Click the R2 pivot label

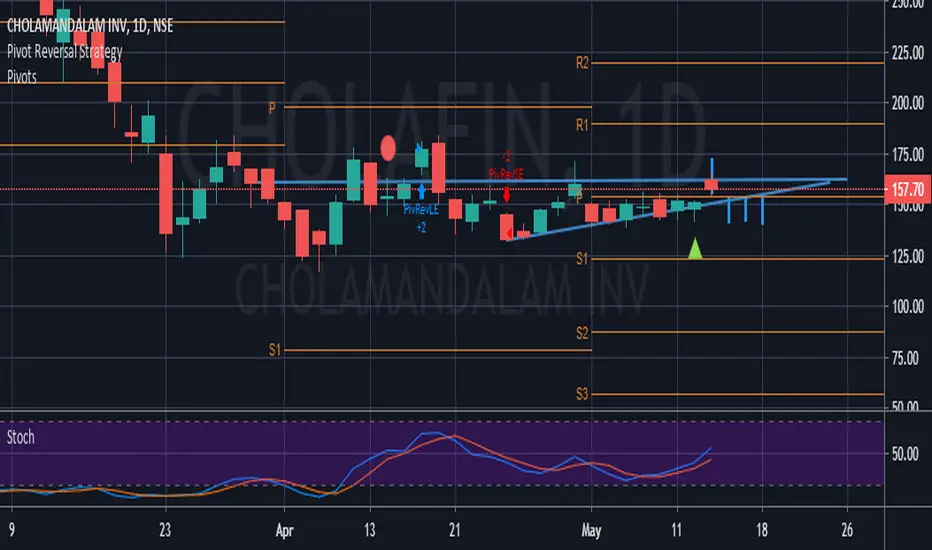click(x=582, y=62)
